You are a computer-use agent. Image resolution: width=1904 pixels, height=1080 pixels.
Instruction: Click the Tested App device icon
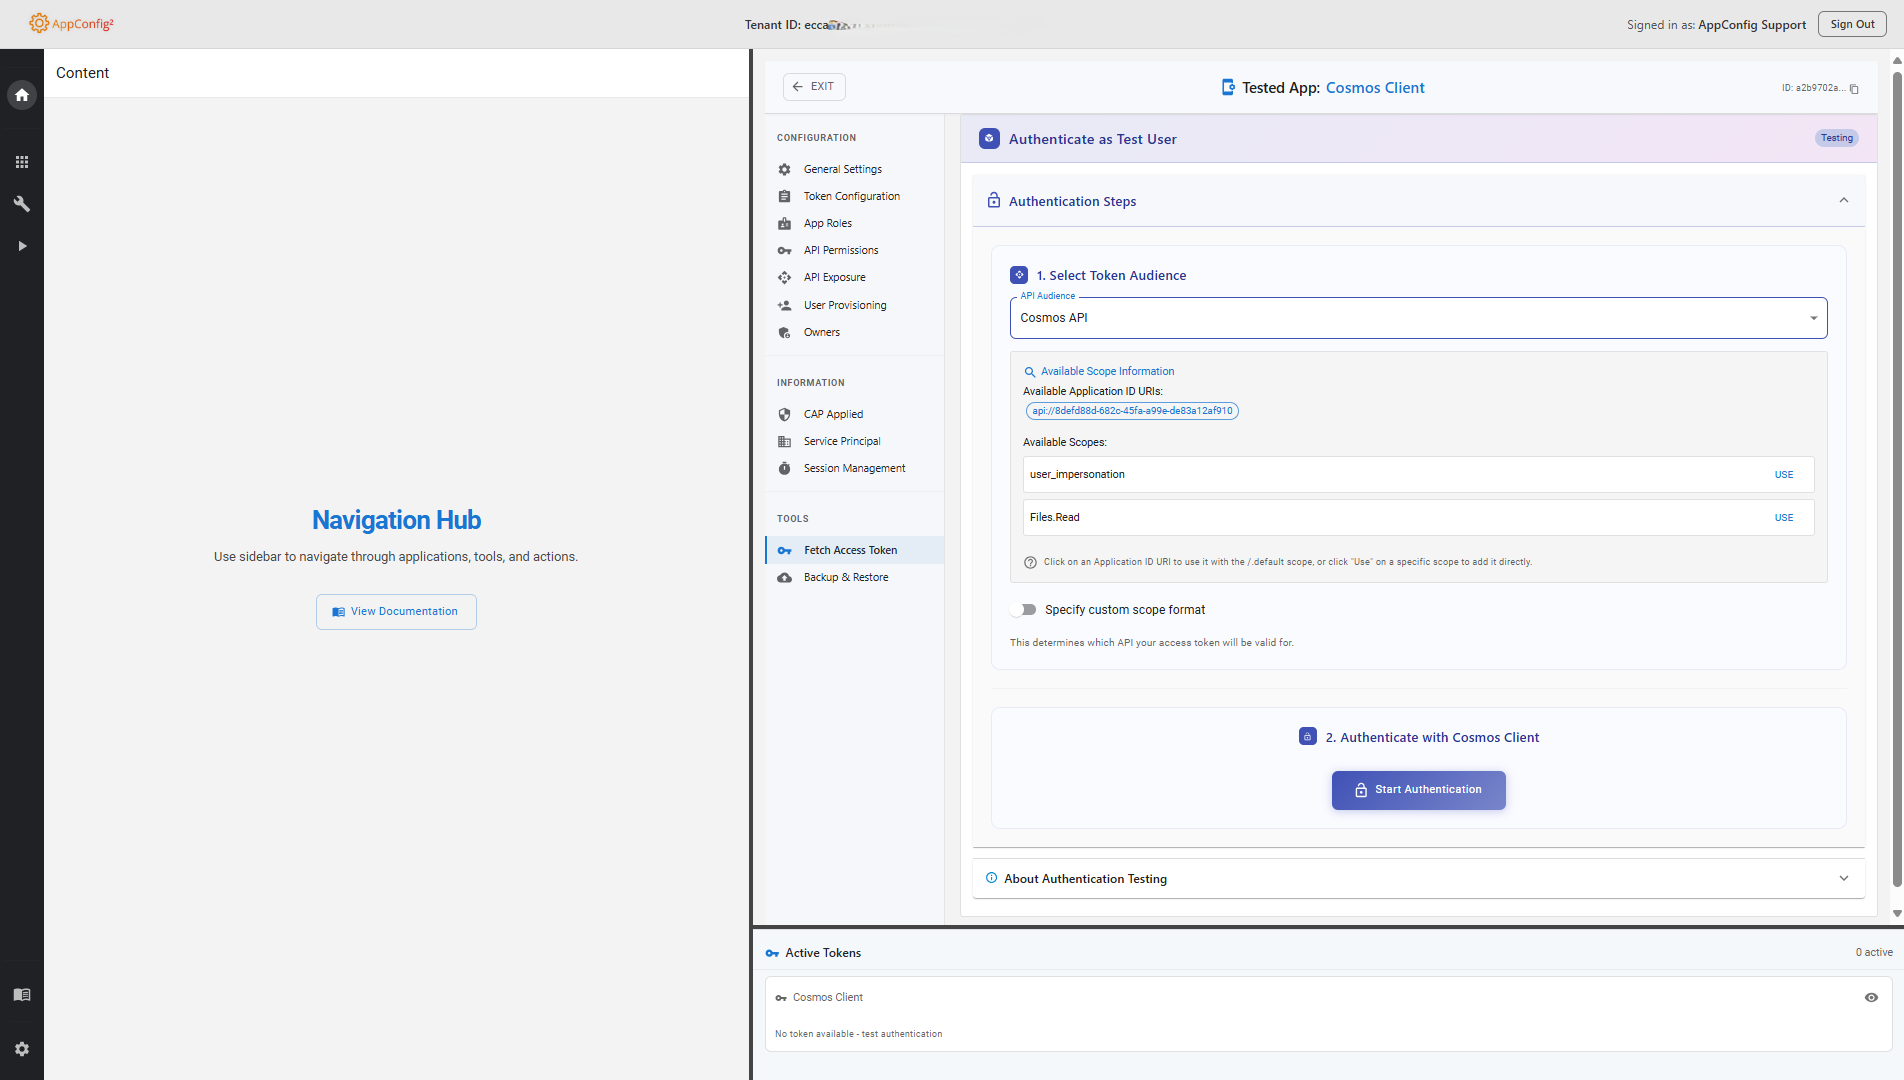pos(1228,88)
